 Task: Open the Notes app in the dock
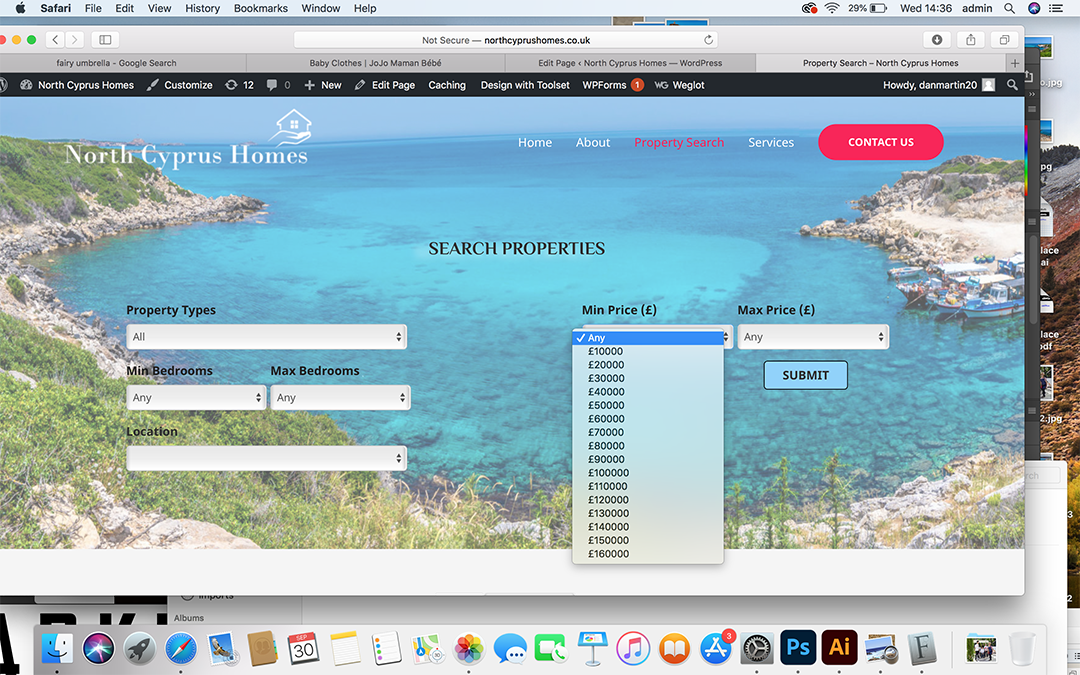coord(345,648)
